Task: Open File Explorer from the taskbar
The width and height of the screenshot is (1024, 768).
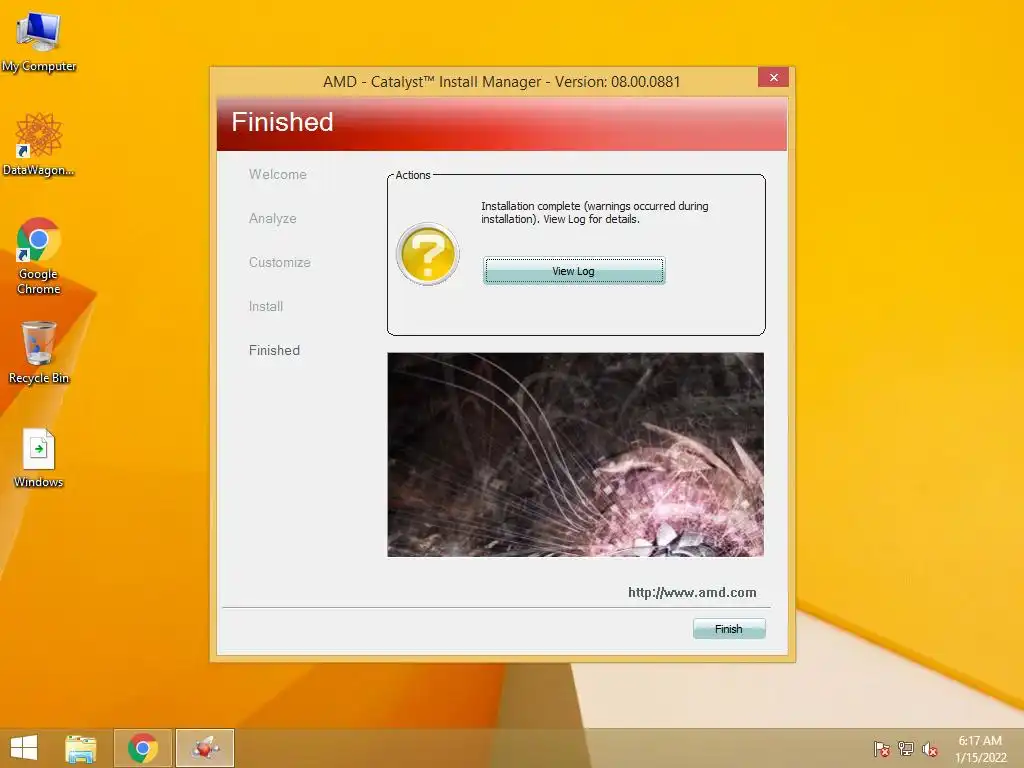Action: tap(80, 748)
